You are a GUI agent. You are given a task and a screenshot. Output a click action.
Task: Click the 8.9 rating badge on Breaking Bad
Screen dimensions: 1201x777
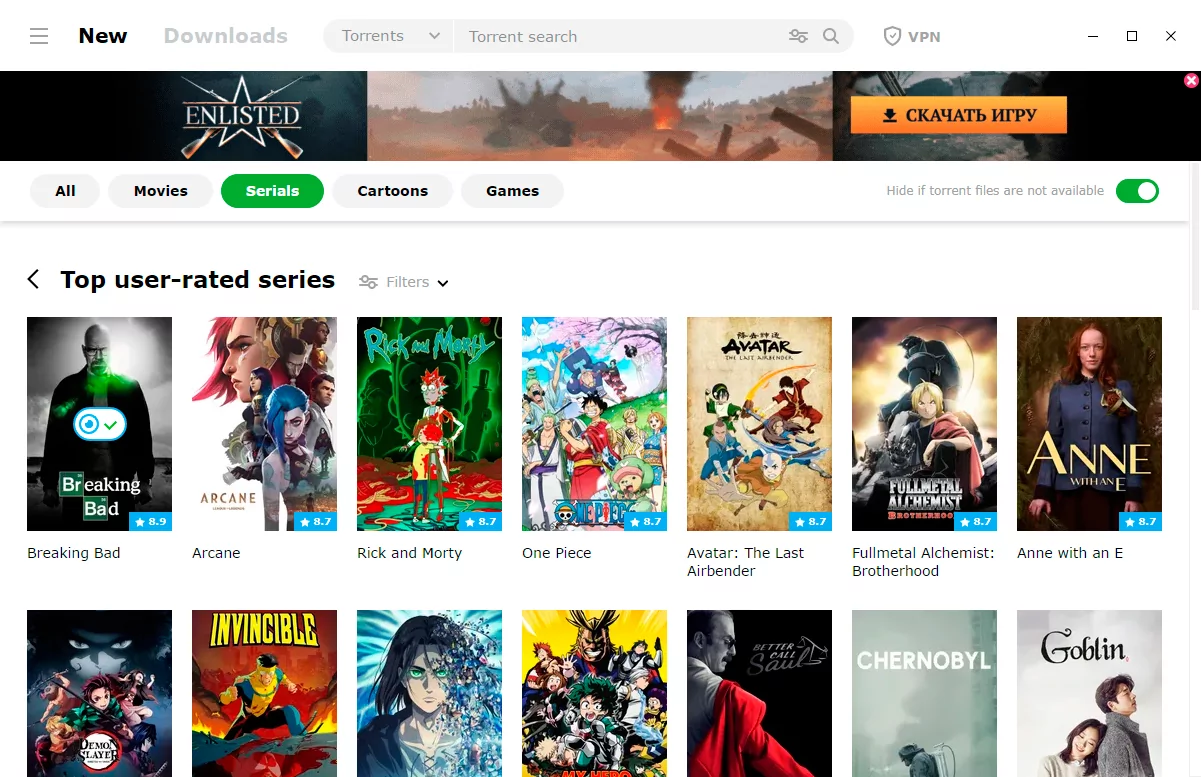pos(151,521)
